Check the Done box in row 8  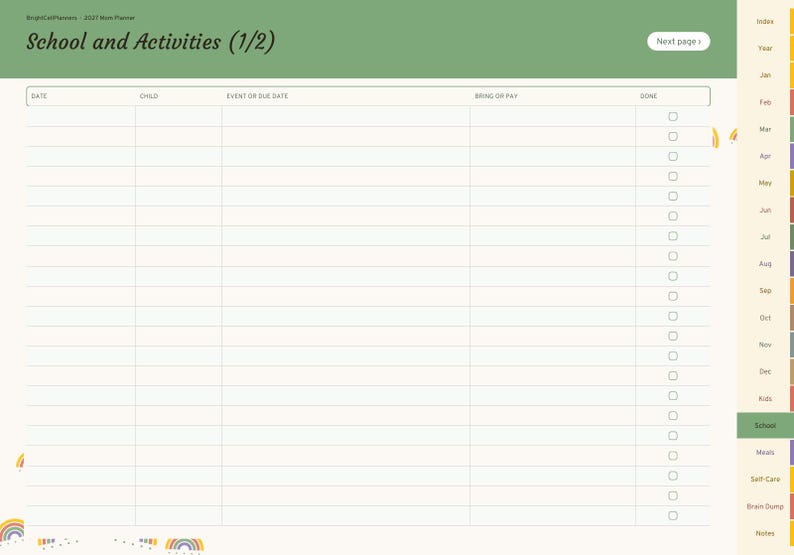[673, 256]
